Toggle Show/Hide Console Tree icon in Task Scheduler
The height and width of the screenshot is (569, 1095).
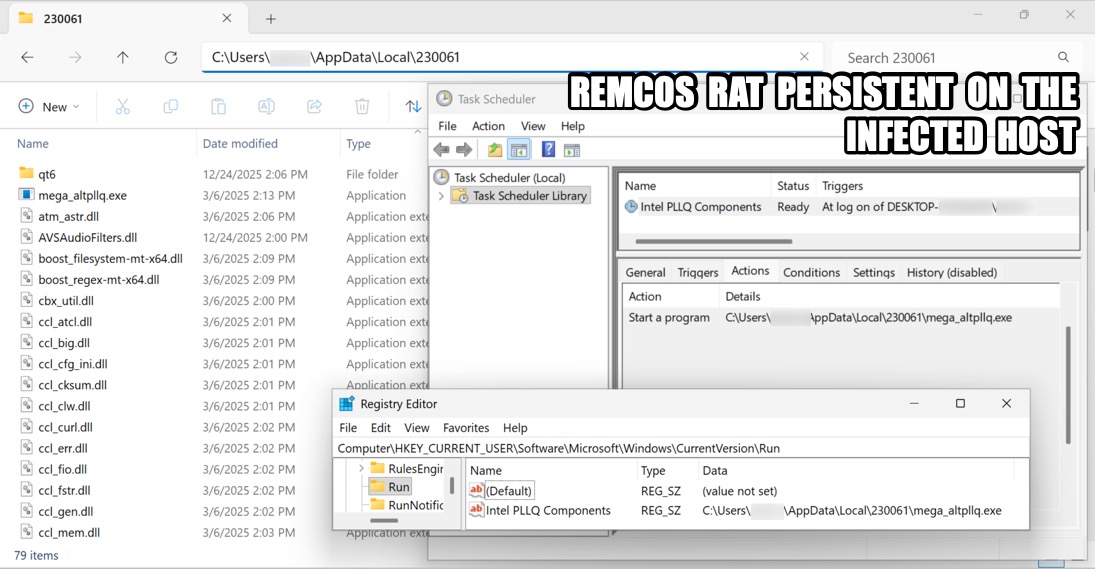519,150
